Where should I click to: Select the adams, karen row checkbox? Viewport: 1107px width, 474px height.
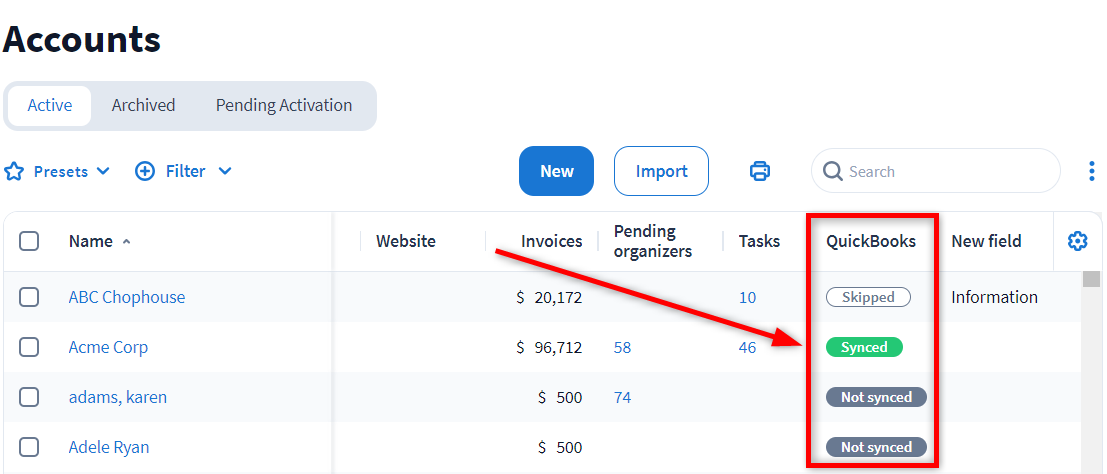(x=29, y=397)
